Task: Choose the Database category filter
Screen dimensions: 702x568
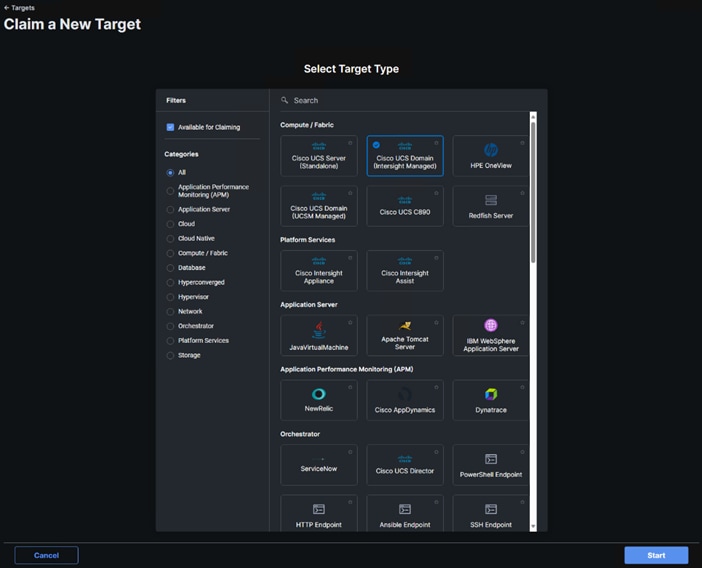Action: point(170,268)
